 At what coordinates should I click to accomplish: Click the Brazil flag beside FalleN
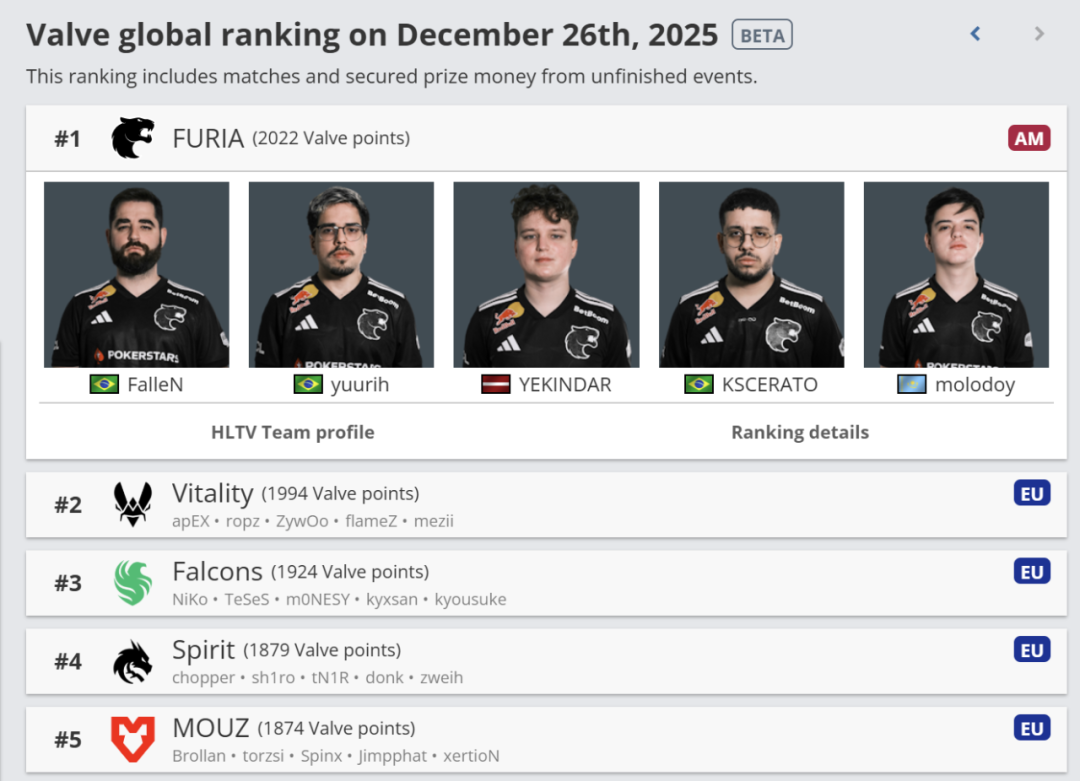pyautogui.click(x=104, y=384)
